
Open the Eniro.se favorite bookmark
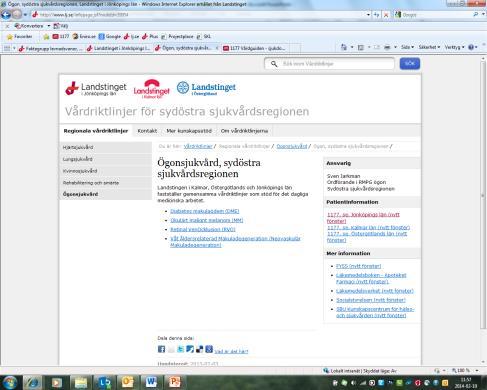[84, 36]
